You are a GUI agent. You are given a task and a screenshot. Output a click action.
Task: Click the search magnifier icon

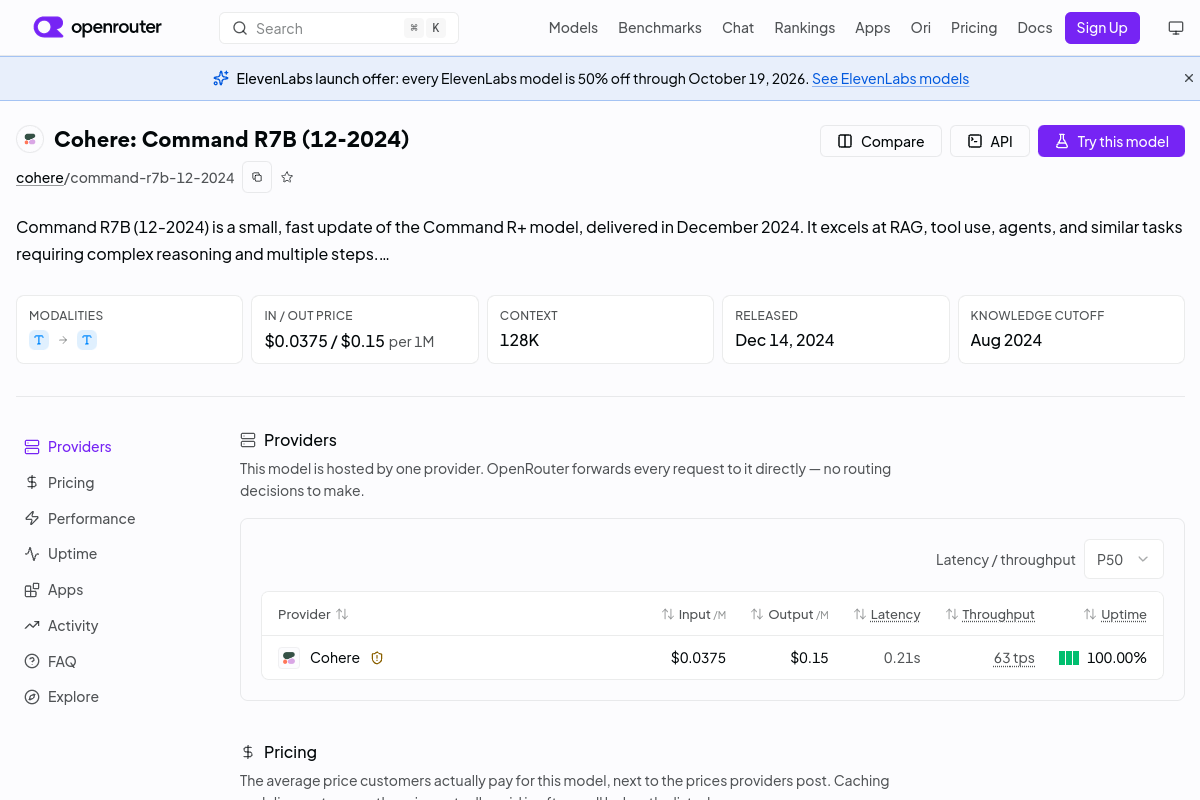click(240, 28)
